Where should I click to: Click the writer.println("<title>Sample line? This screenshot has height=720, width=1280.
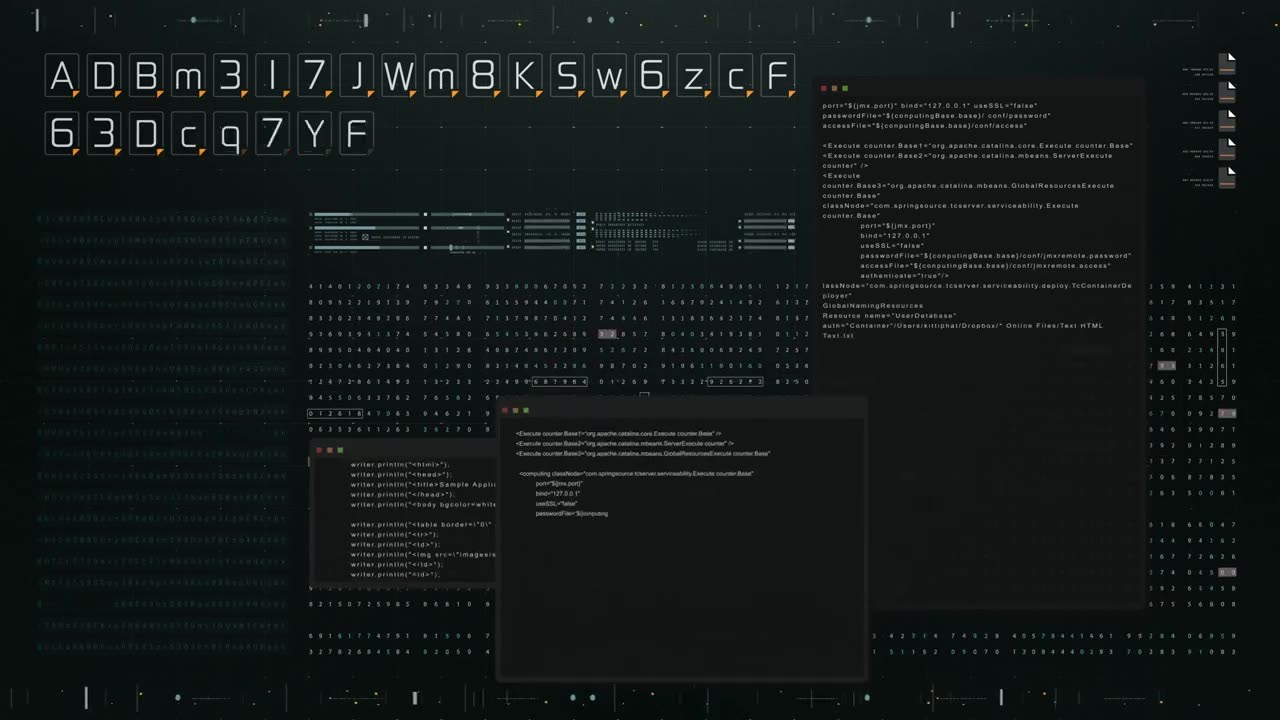click(423, 484)
